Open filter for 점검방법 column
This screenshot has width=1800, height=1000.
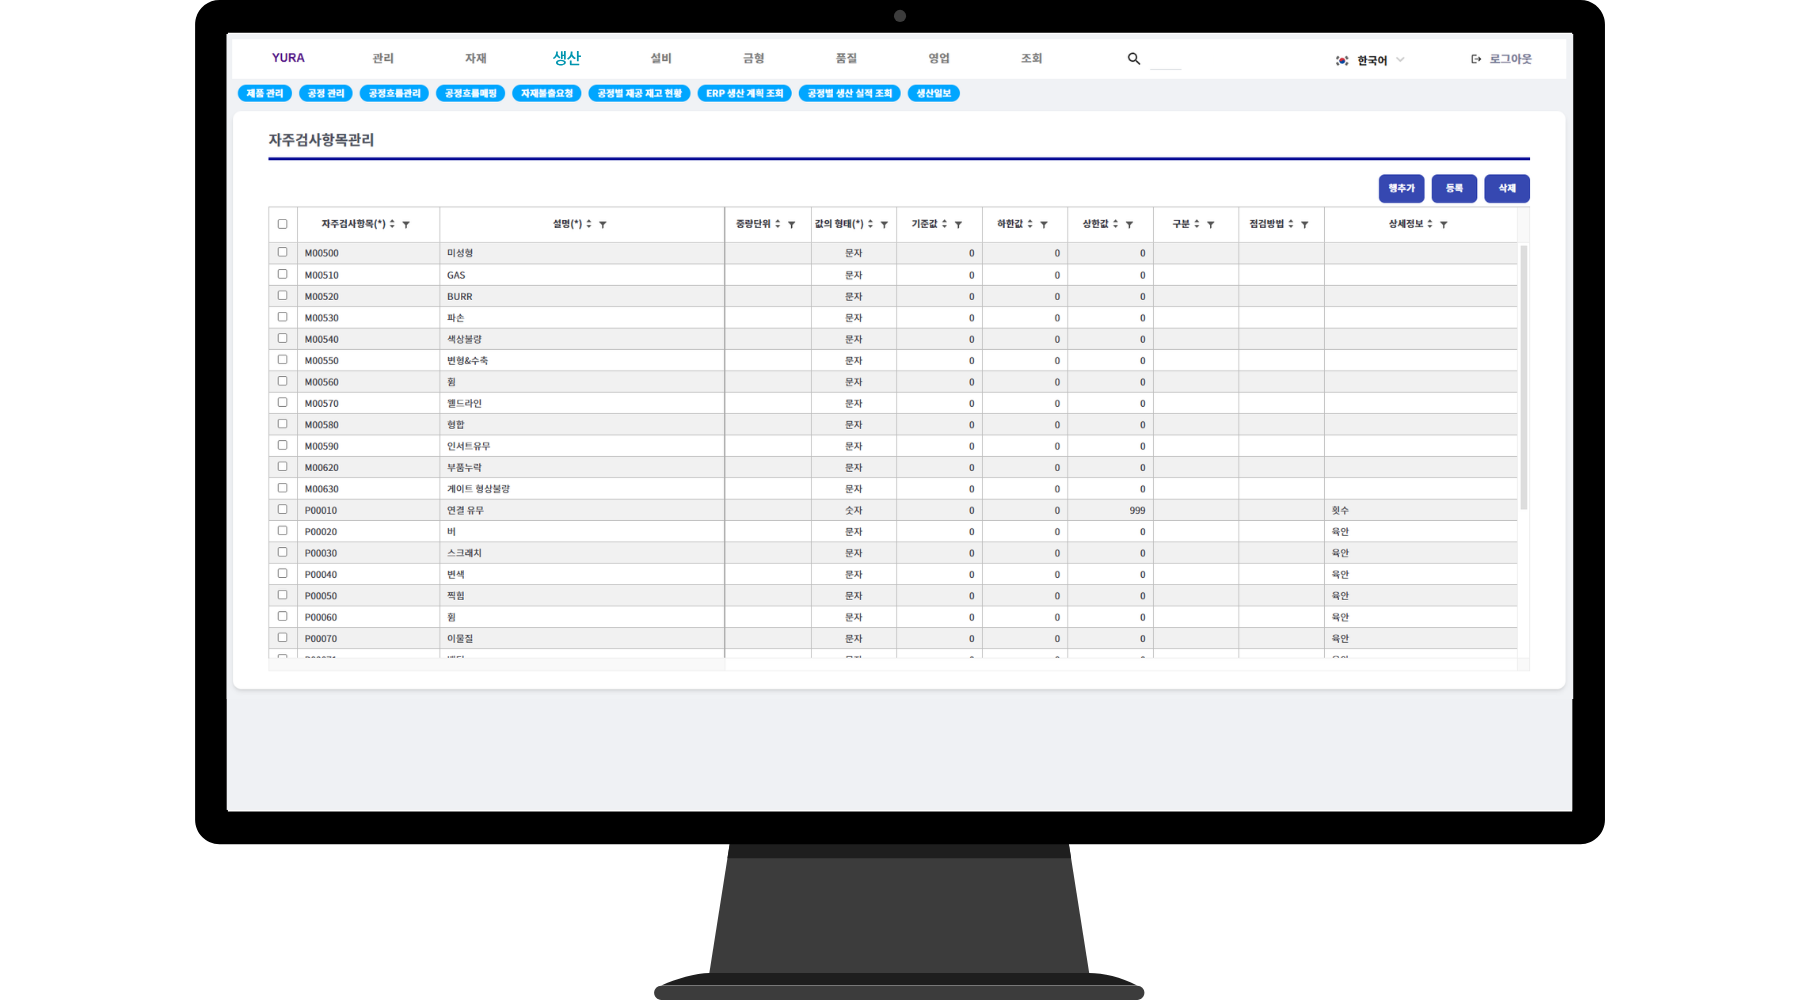point(1304,225)
